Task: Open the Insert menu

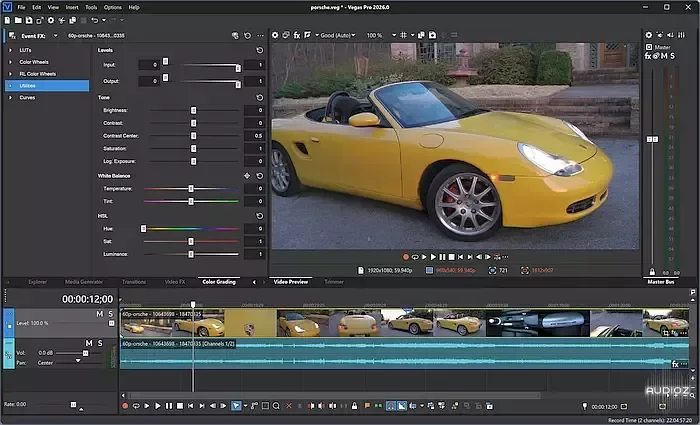Action: (x=72, y=7)
